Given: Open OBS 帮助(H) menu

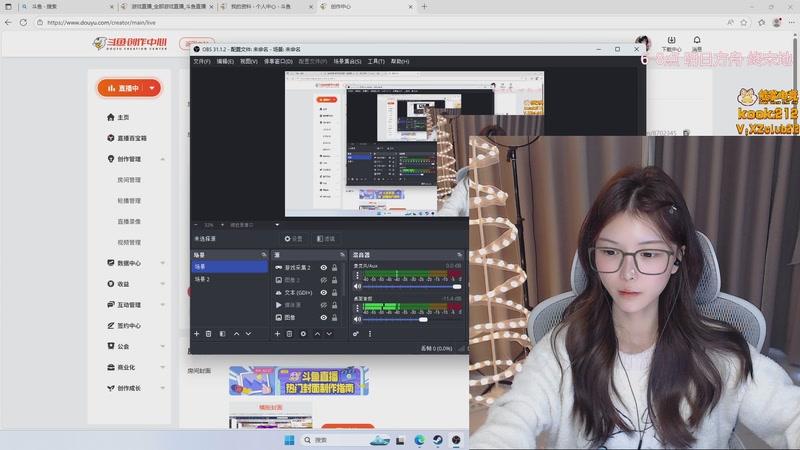Looking at the screenshot, I should (x=400, y=61).
